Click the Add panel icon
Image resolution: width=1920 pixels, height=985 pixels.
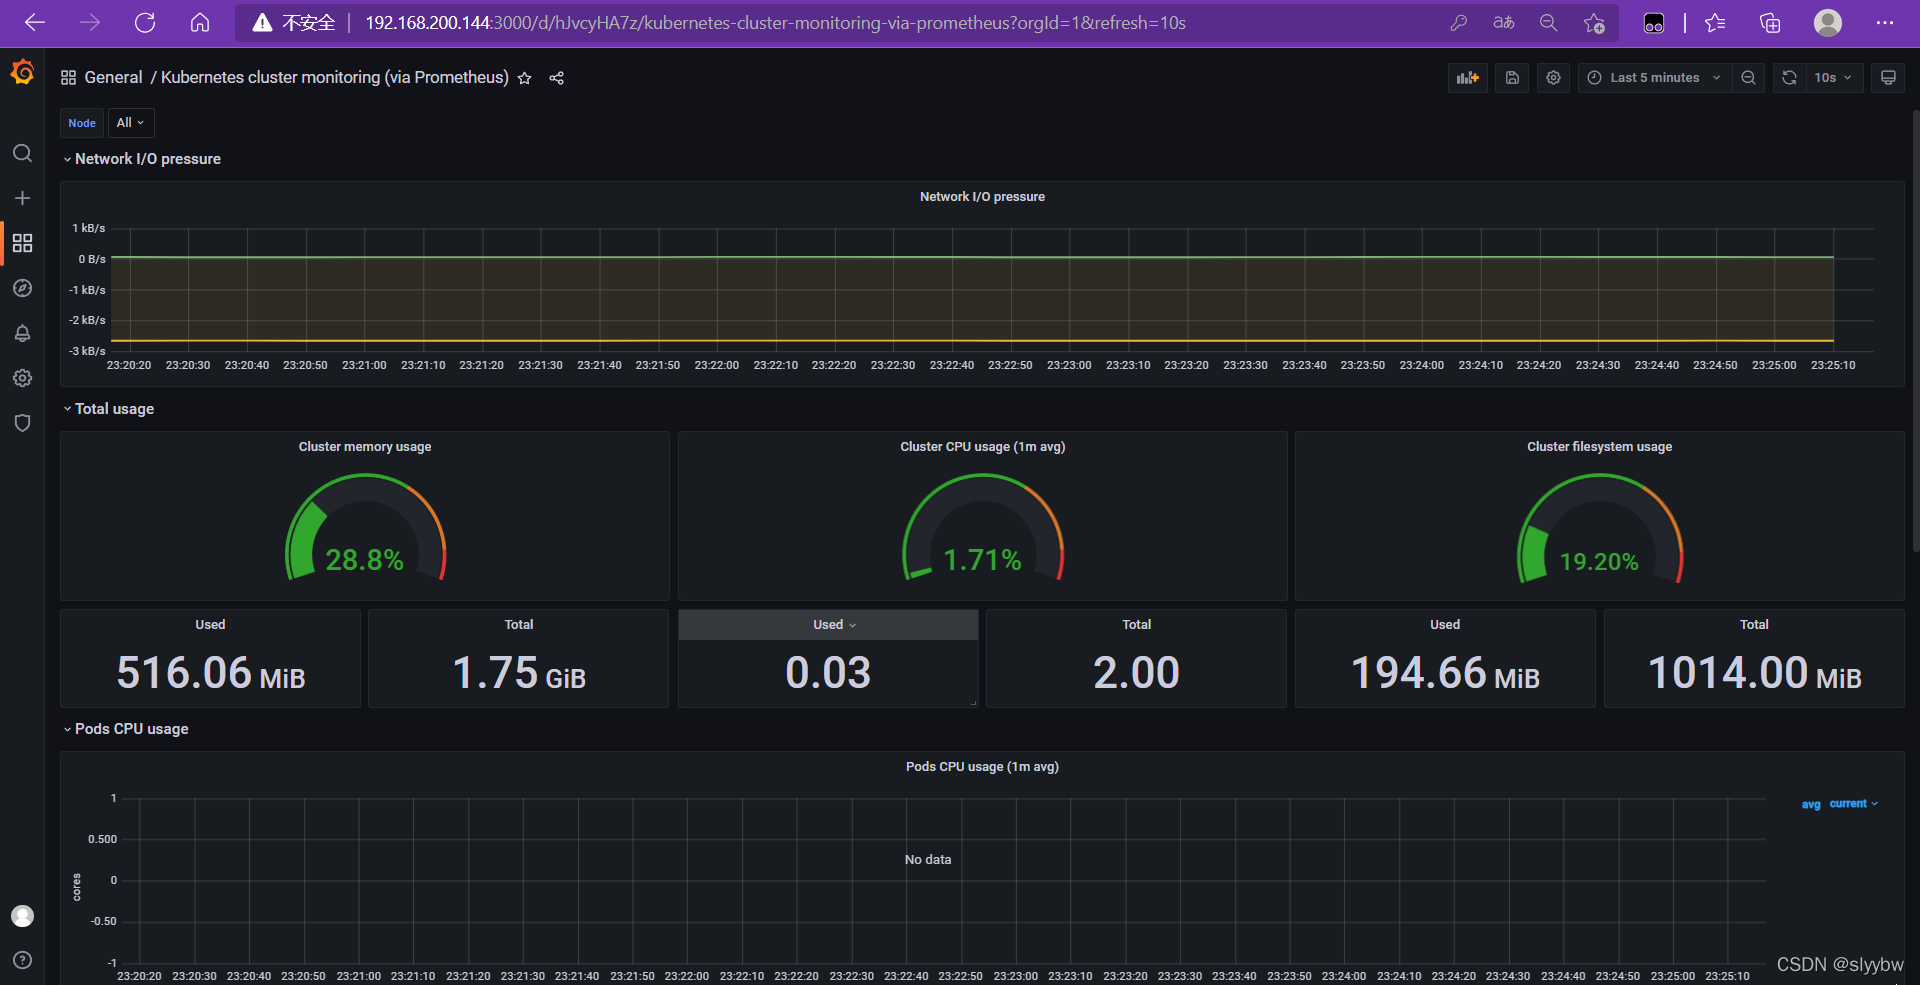[1468, 78]
